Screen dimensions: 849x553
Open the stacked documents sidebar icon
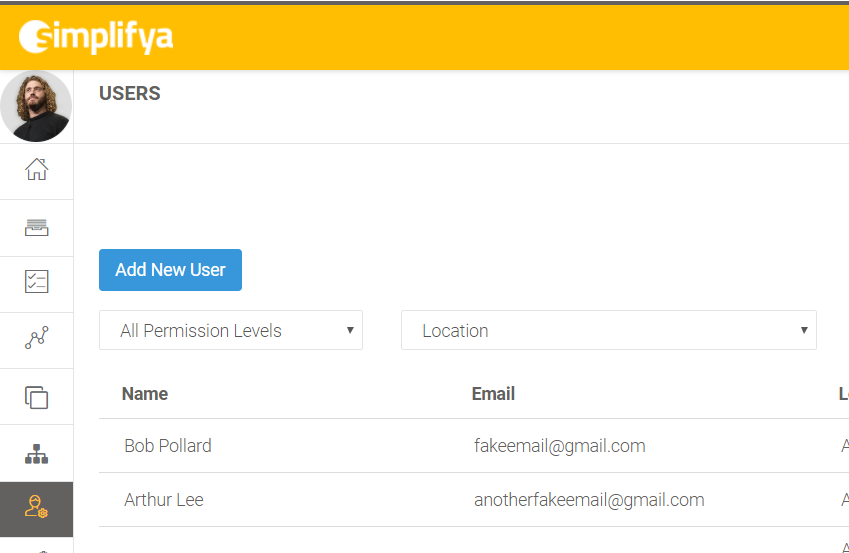click(36, 397)
